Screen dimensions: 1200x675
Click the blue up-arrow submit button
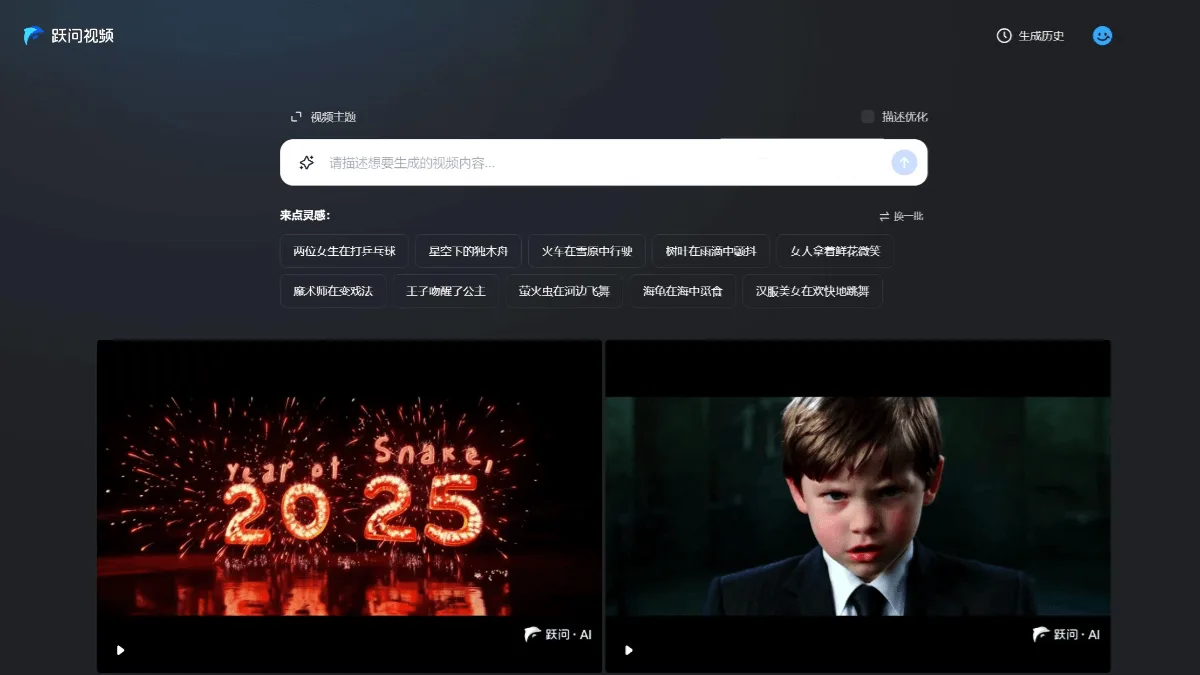coord(904,162)
